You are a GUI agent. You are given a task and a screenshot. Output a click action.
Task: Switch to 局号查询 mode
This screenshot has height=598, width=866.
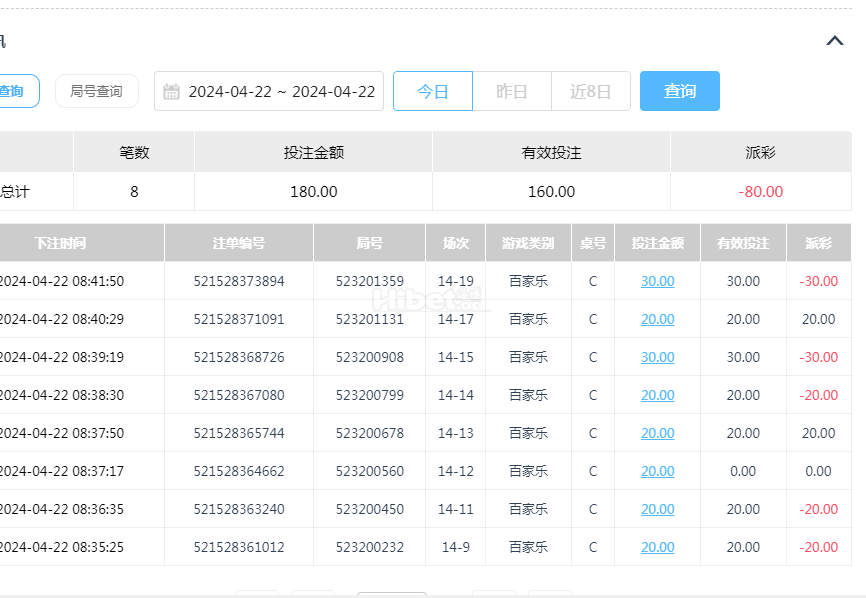[97, 91]
